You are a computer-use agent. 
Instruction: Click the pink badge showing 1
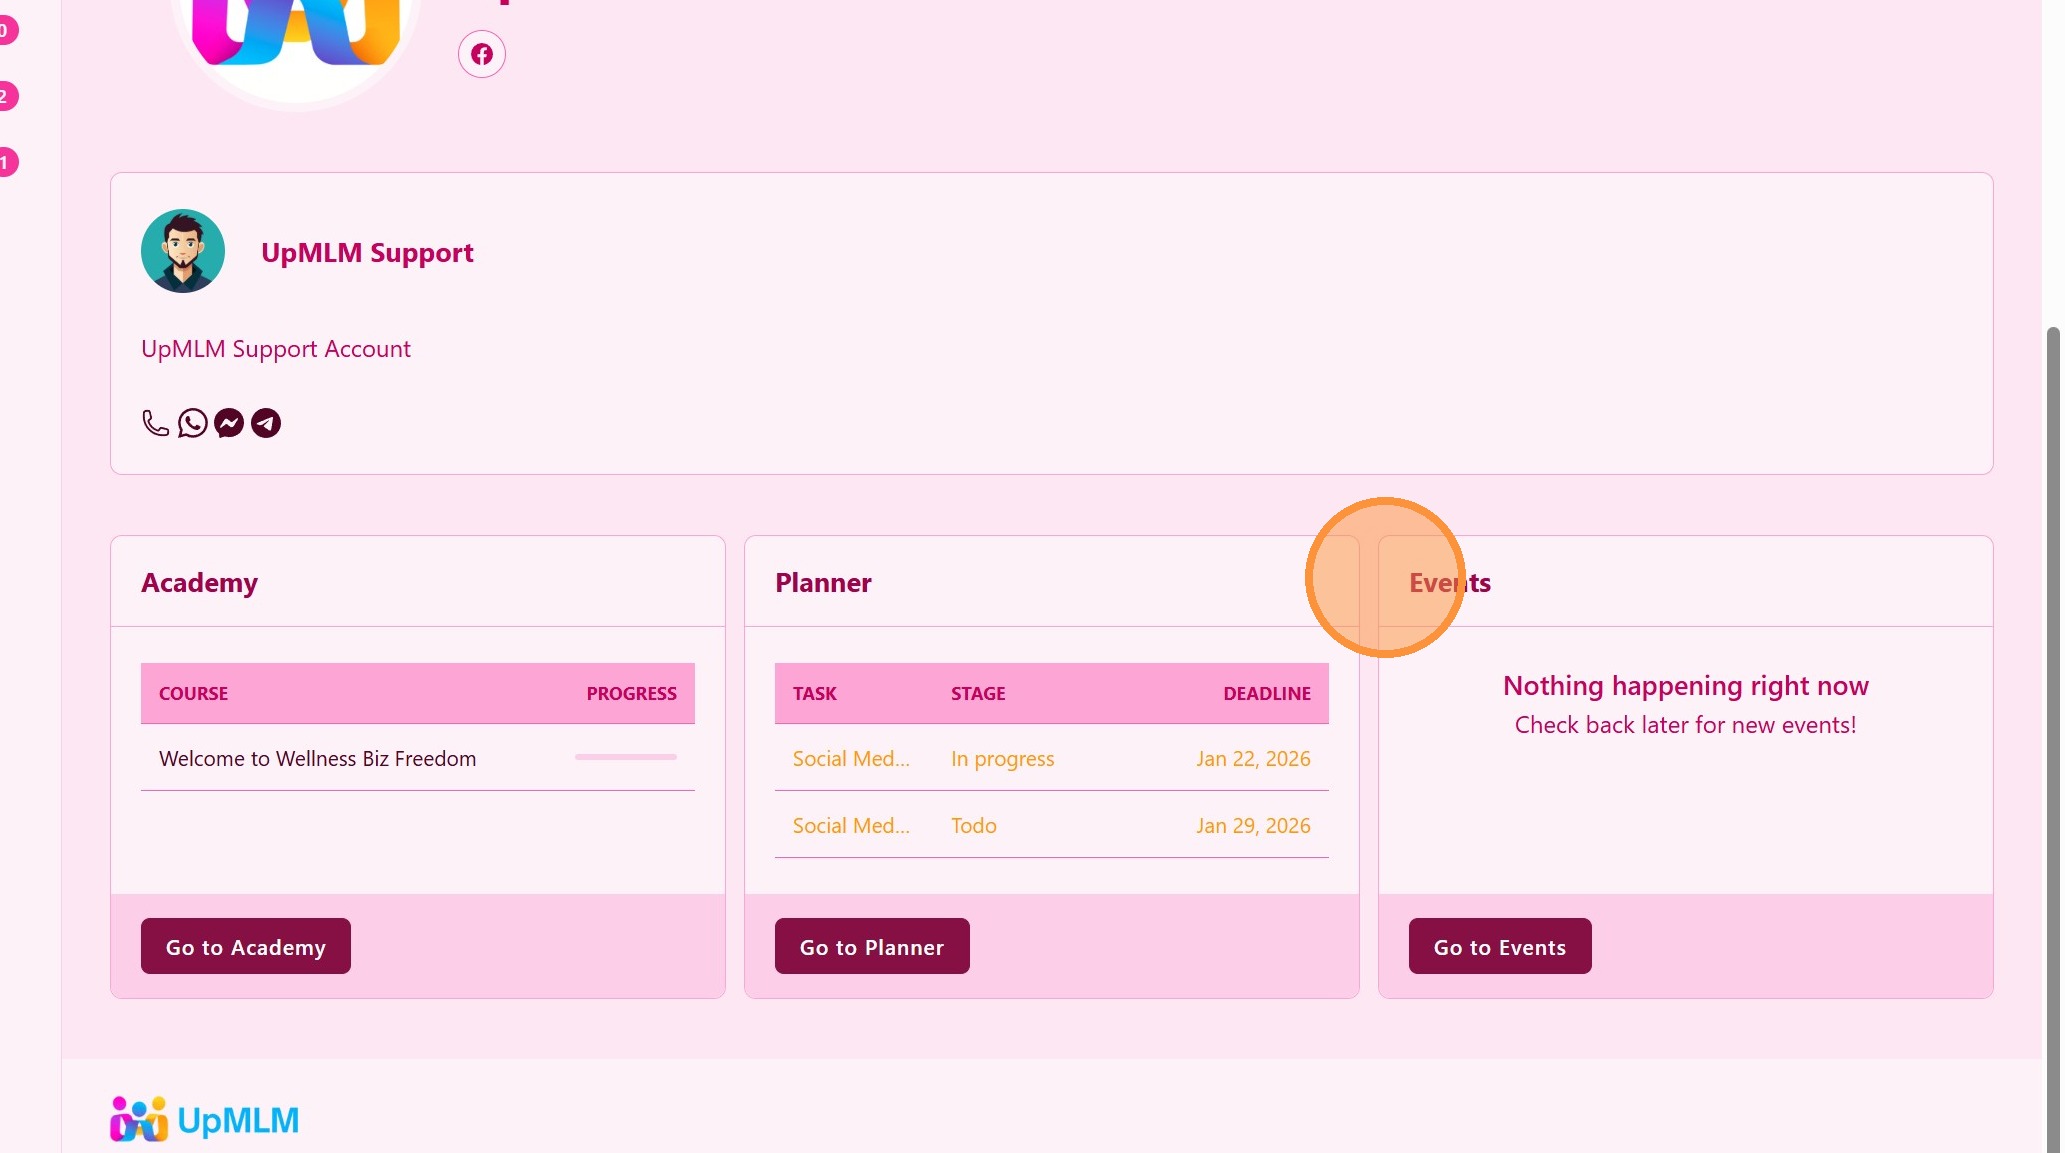(6, 162)
